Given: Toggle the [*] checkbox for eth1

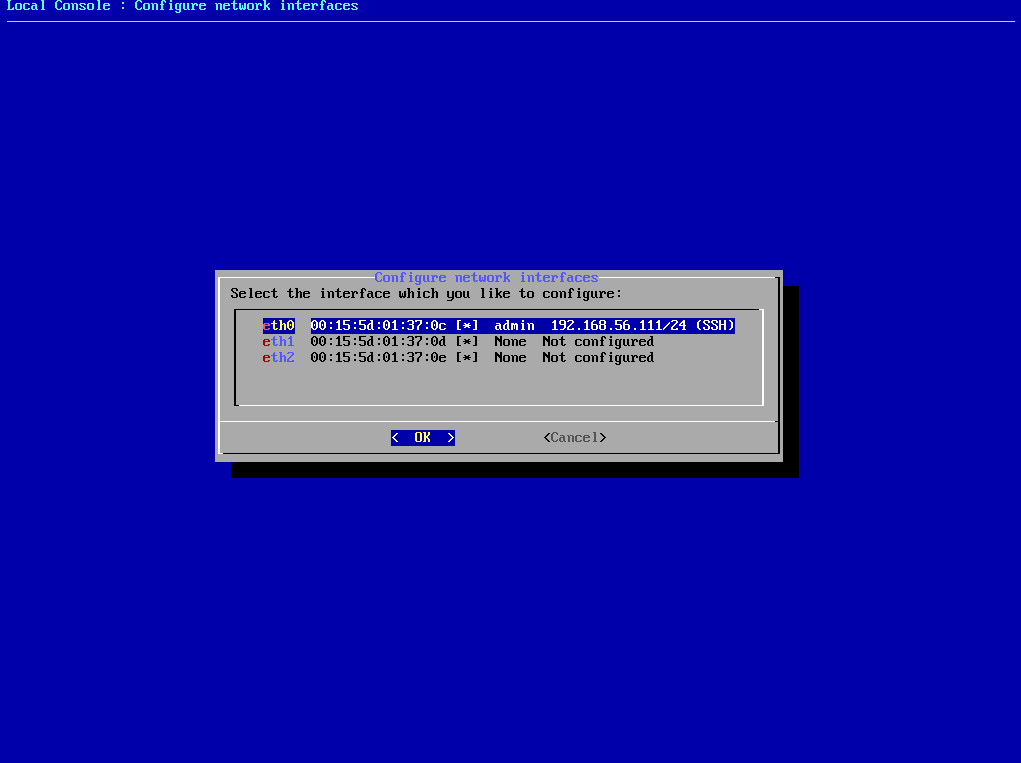Looking at the screenshot, I should 466,341.
